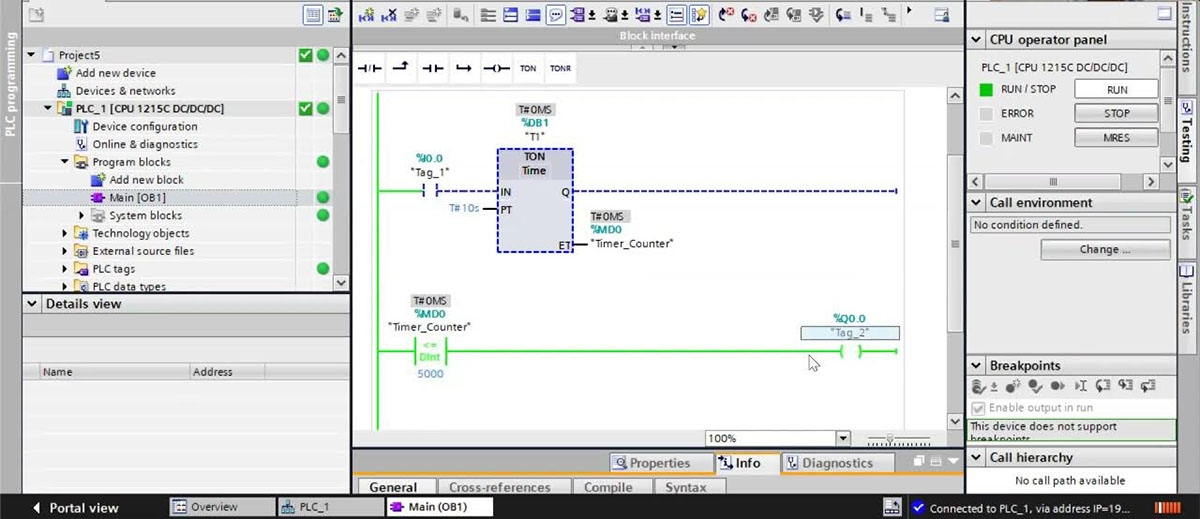The image size is (1200, 519).
Task: Click the first breakpoints toolbar icon
Action: point(980,386)
